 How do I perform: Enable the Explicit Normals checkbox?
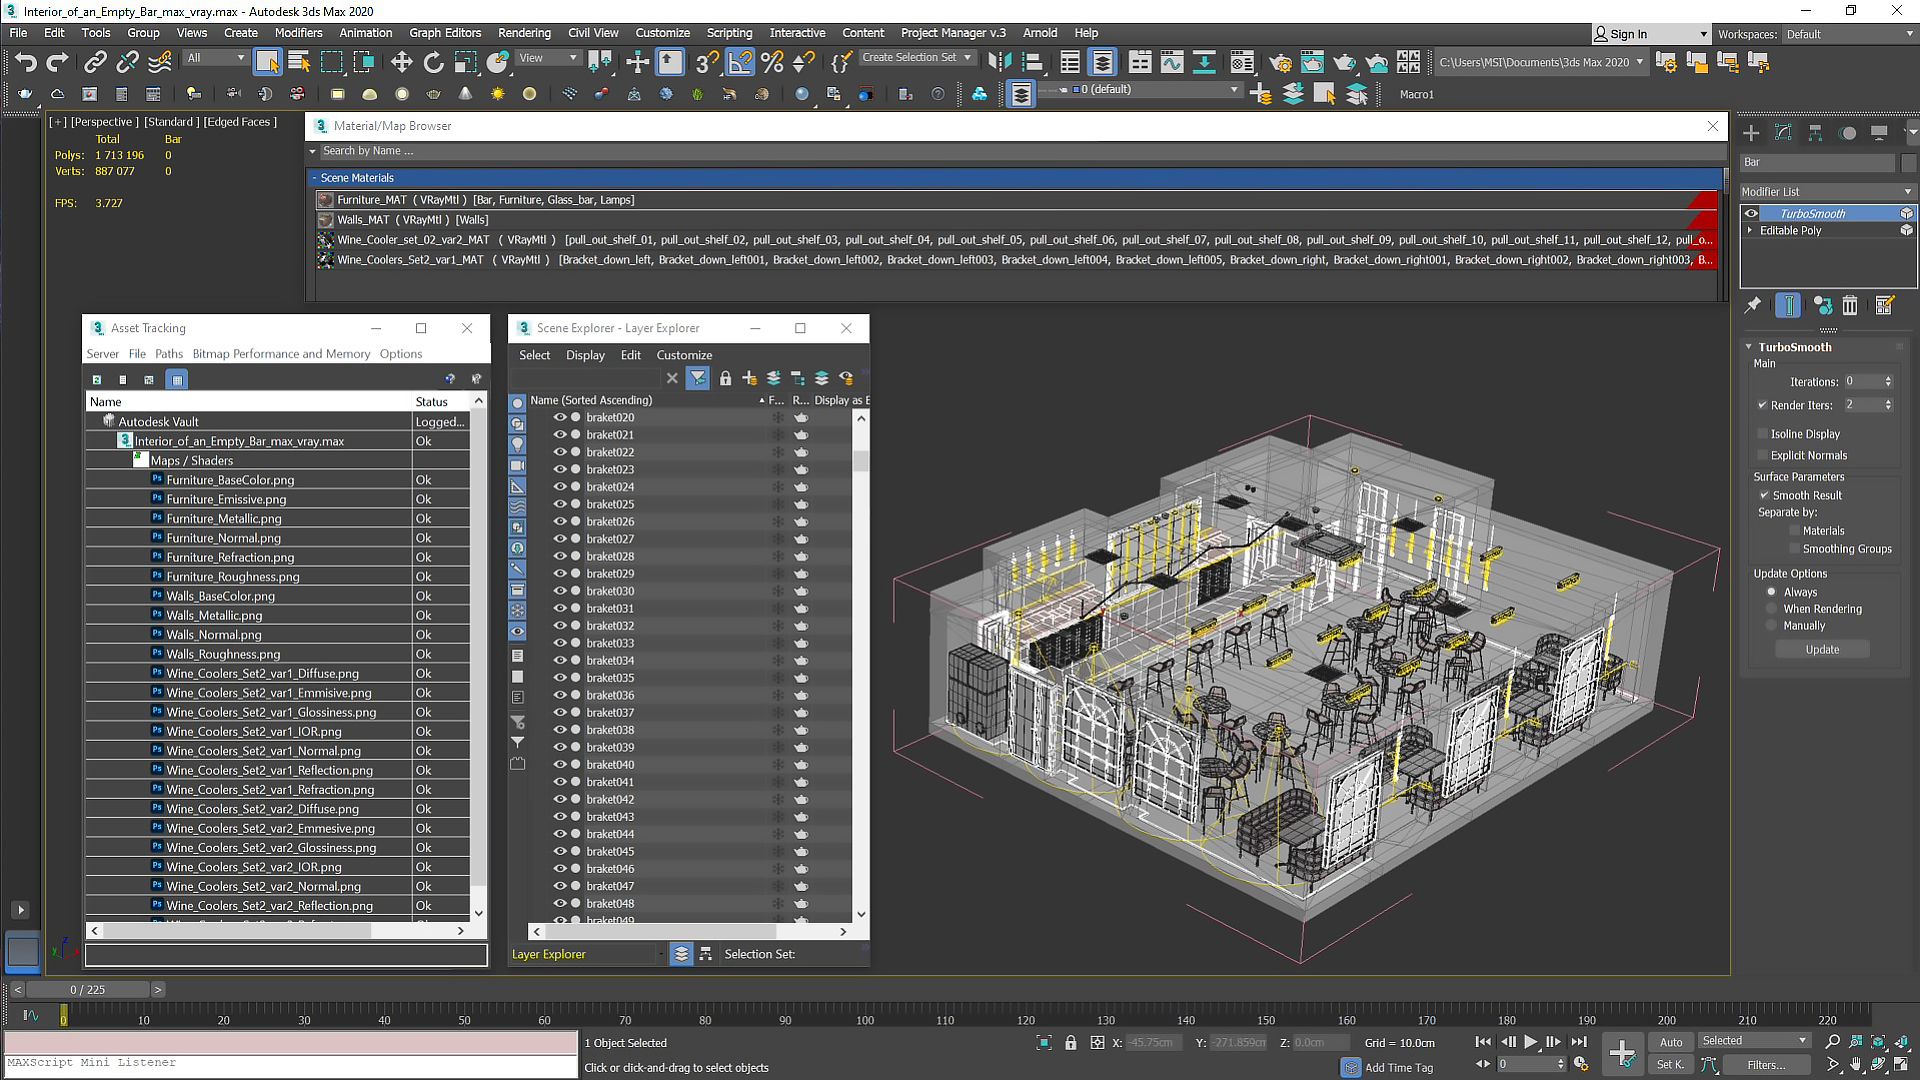point(1762,455)
